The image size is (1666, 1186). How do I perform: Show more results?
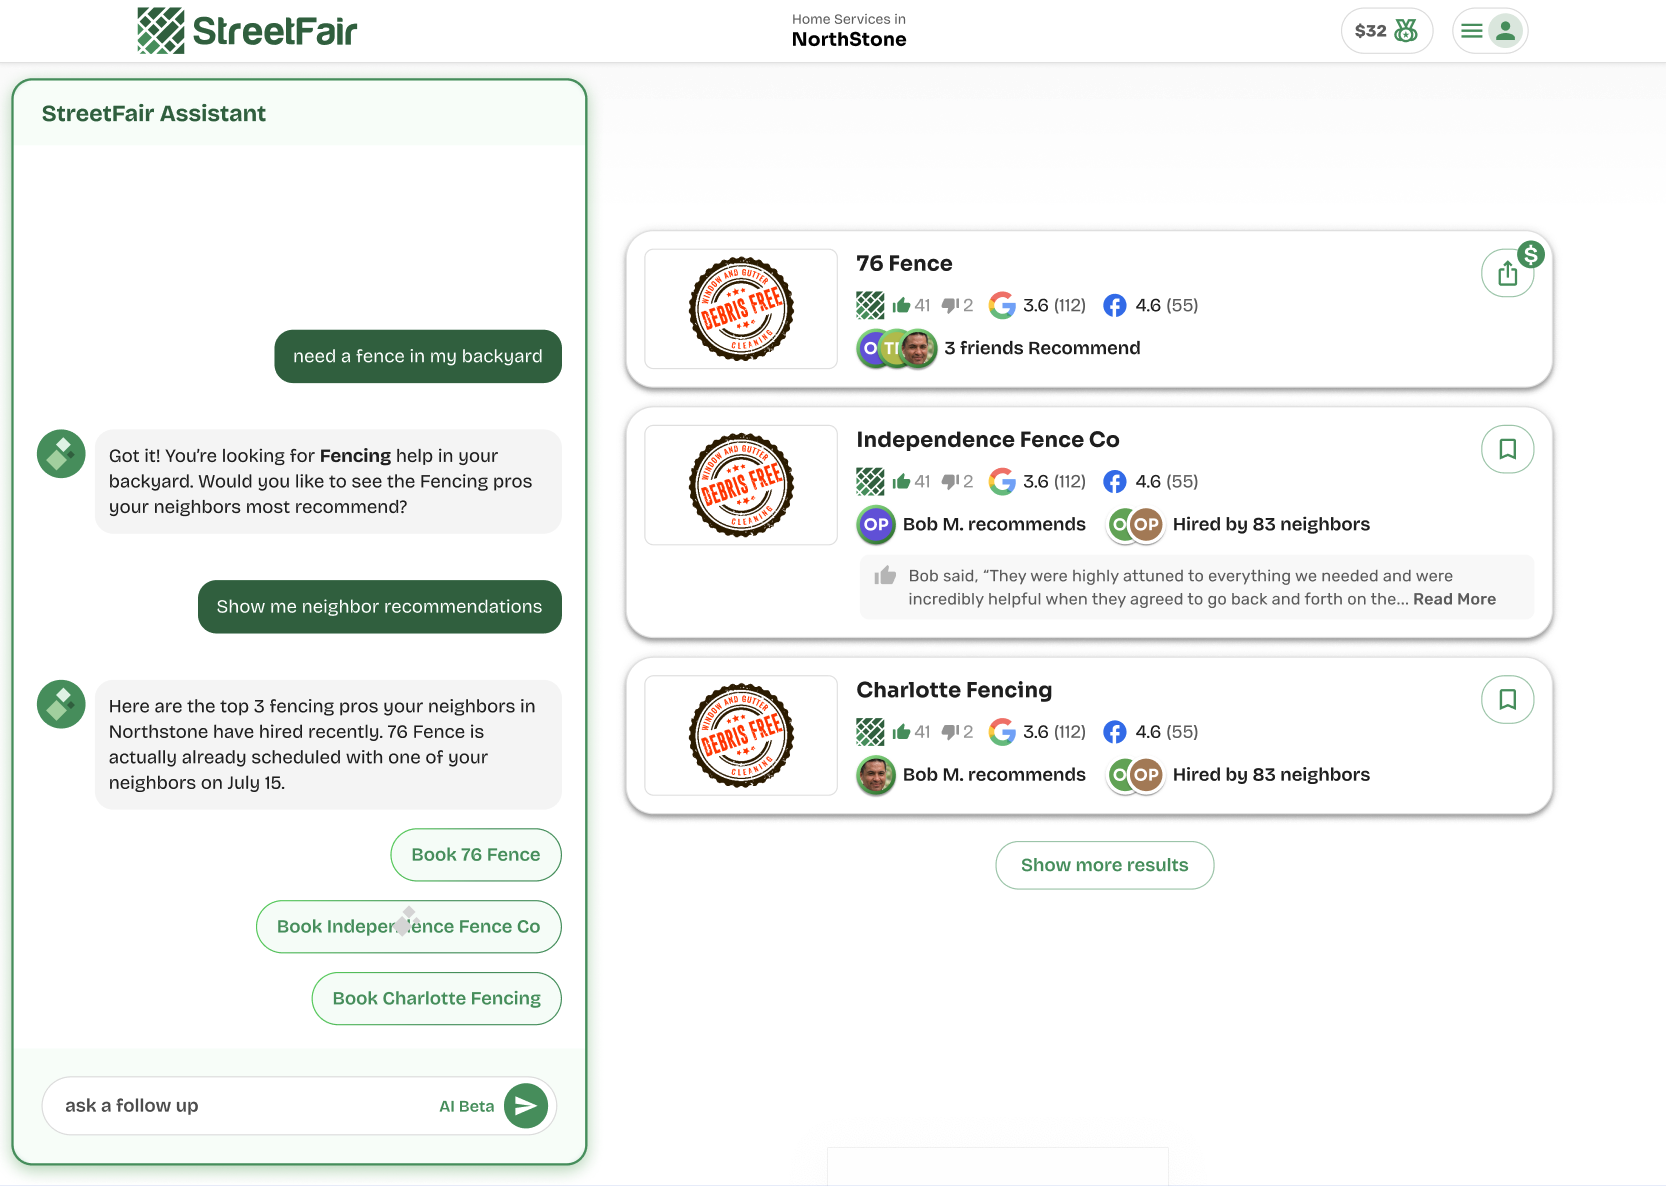click(x=1105, y=865)
